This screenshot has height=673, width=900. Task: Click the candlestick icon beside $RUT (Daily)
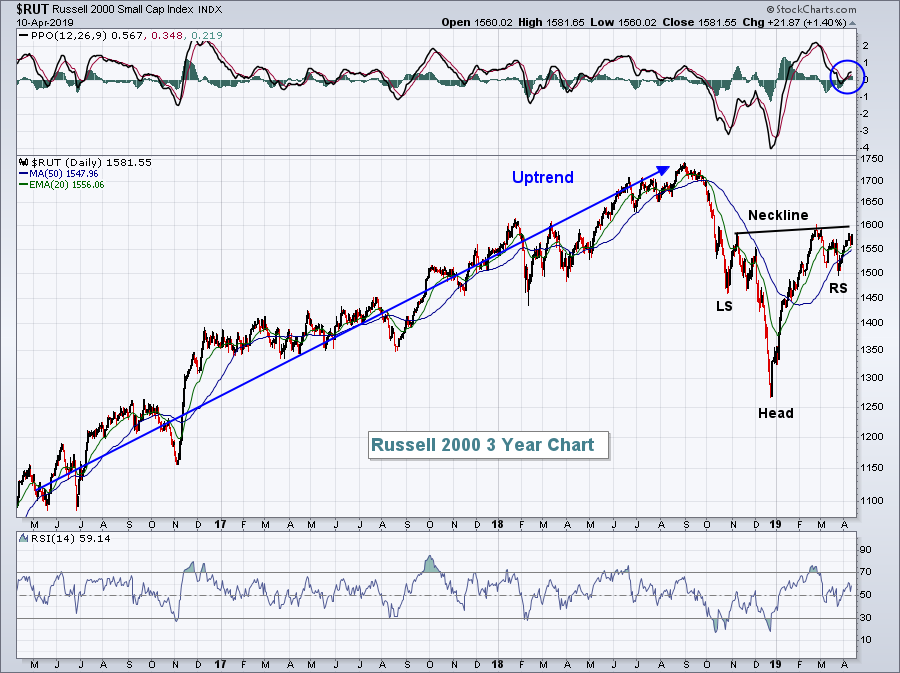(x=24, y=162)
